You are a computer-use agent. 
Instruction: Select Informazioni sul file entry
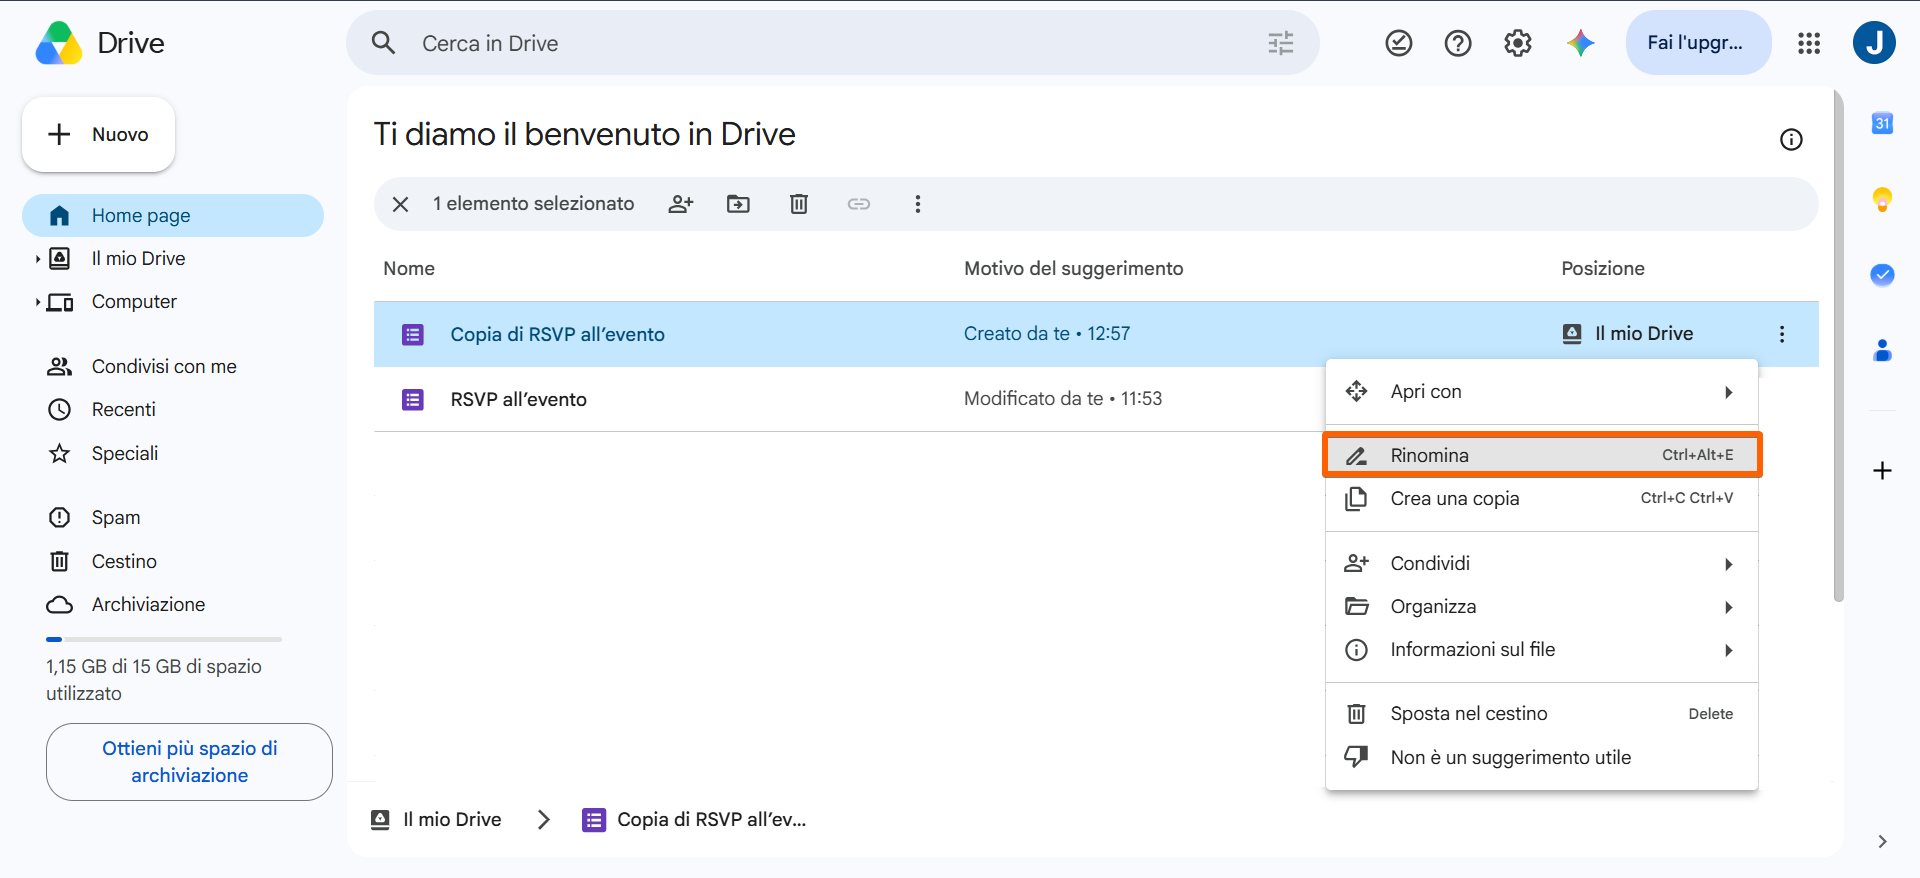[x=1542, y=650]
